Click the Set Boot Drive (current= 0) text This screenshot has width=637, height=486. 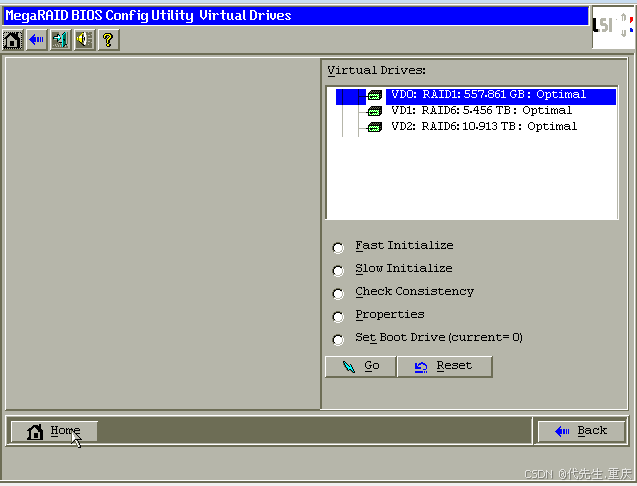(439, 337)
